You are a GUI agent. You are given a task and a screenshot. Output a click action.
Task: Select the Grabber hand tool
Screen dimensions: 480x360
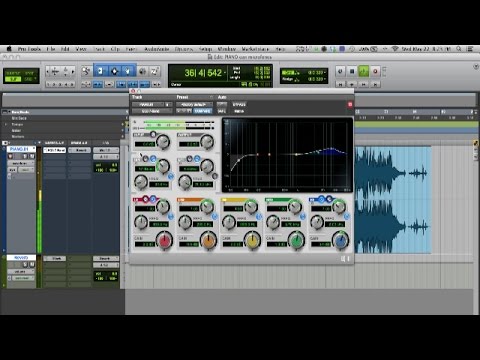pyautogui.click(x=128, y=71)
